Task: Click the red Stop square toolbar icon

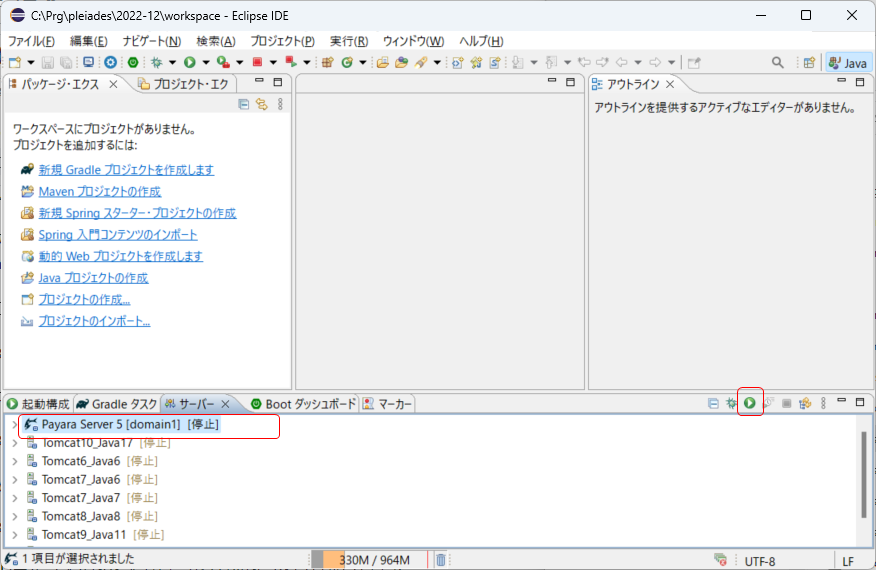Action: tap(258, 62)
